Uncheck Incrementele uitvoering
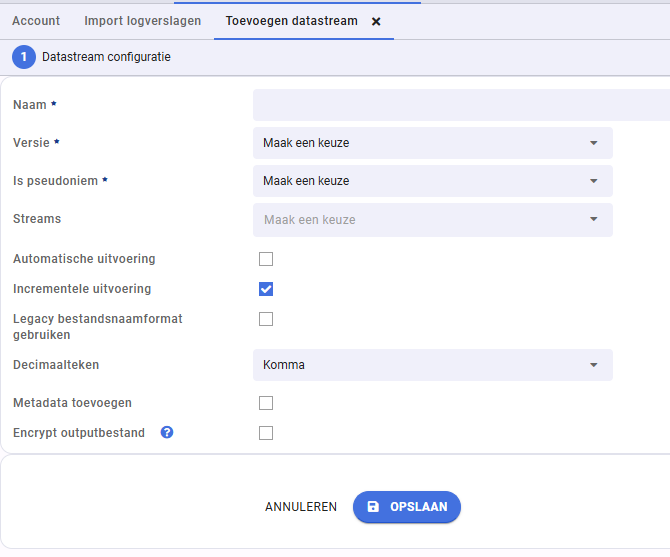Viewport: 670px width, 557px height. tap(266, 289)
